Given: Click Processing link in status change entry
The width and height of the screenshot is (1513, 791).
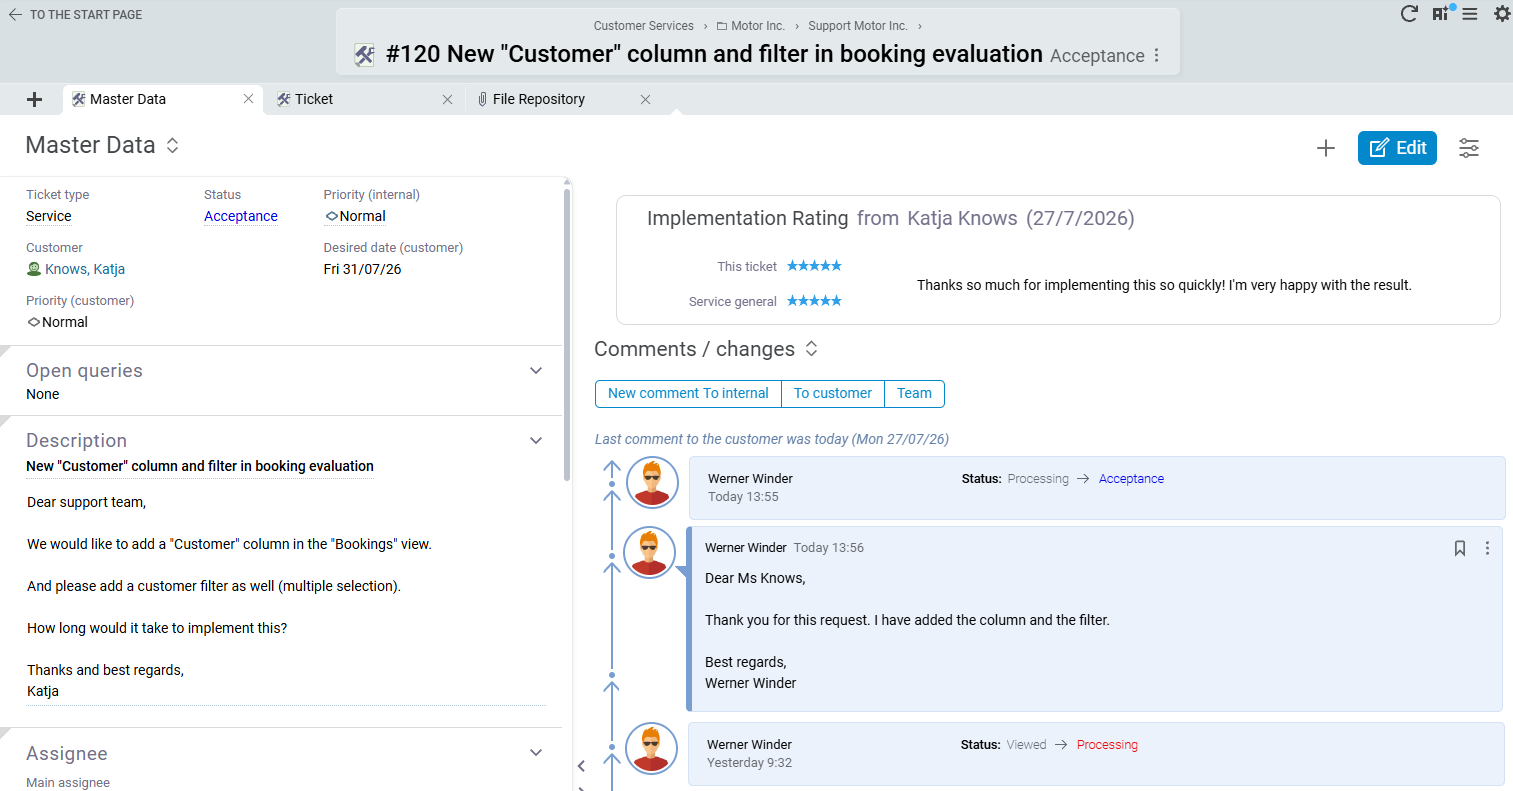Looking at the screenshot, I should coord(1107,745).
